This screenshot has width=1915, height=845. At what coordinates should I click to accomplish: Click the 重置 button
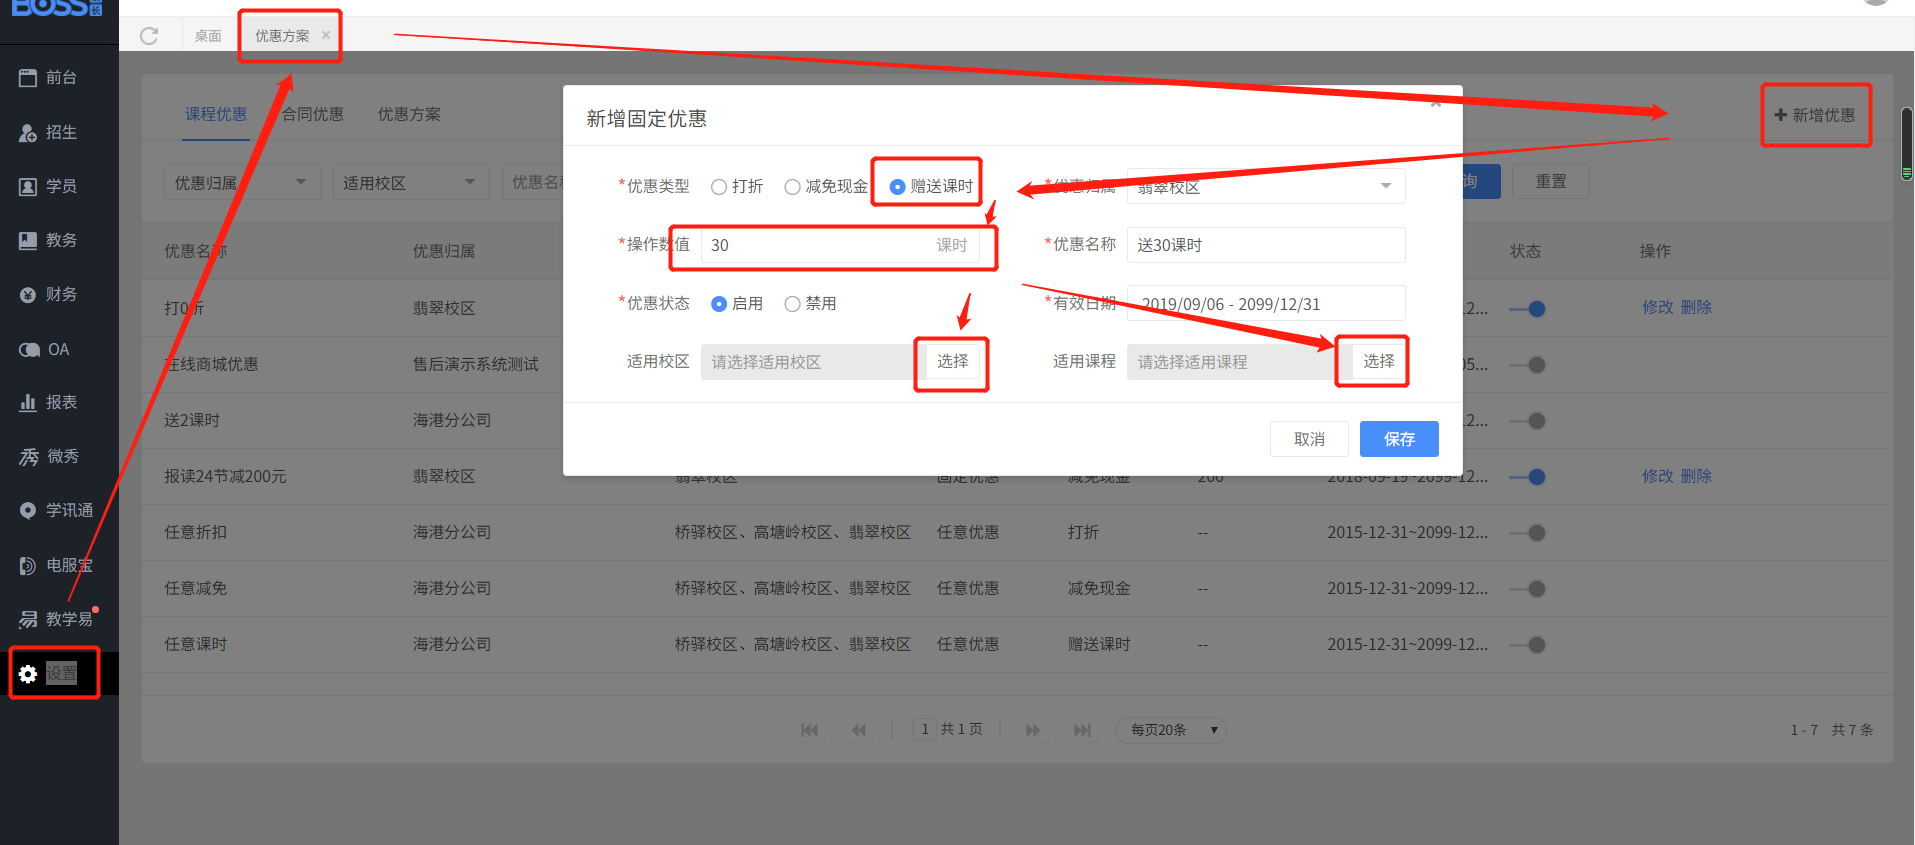click(1551, 181)
